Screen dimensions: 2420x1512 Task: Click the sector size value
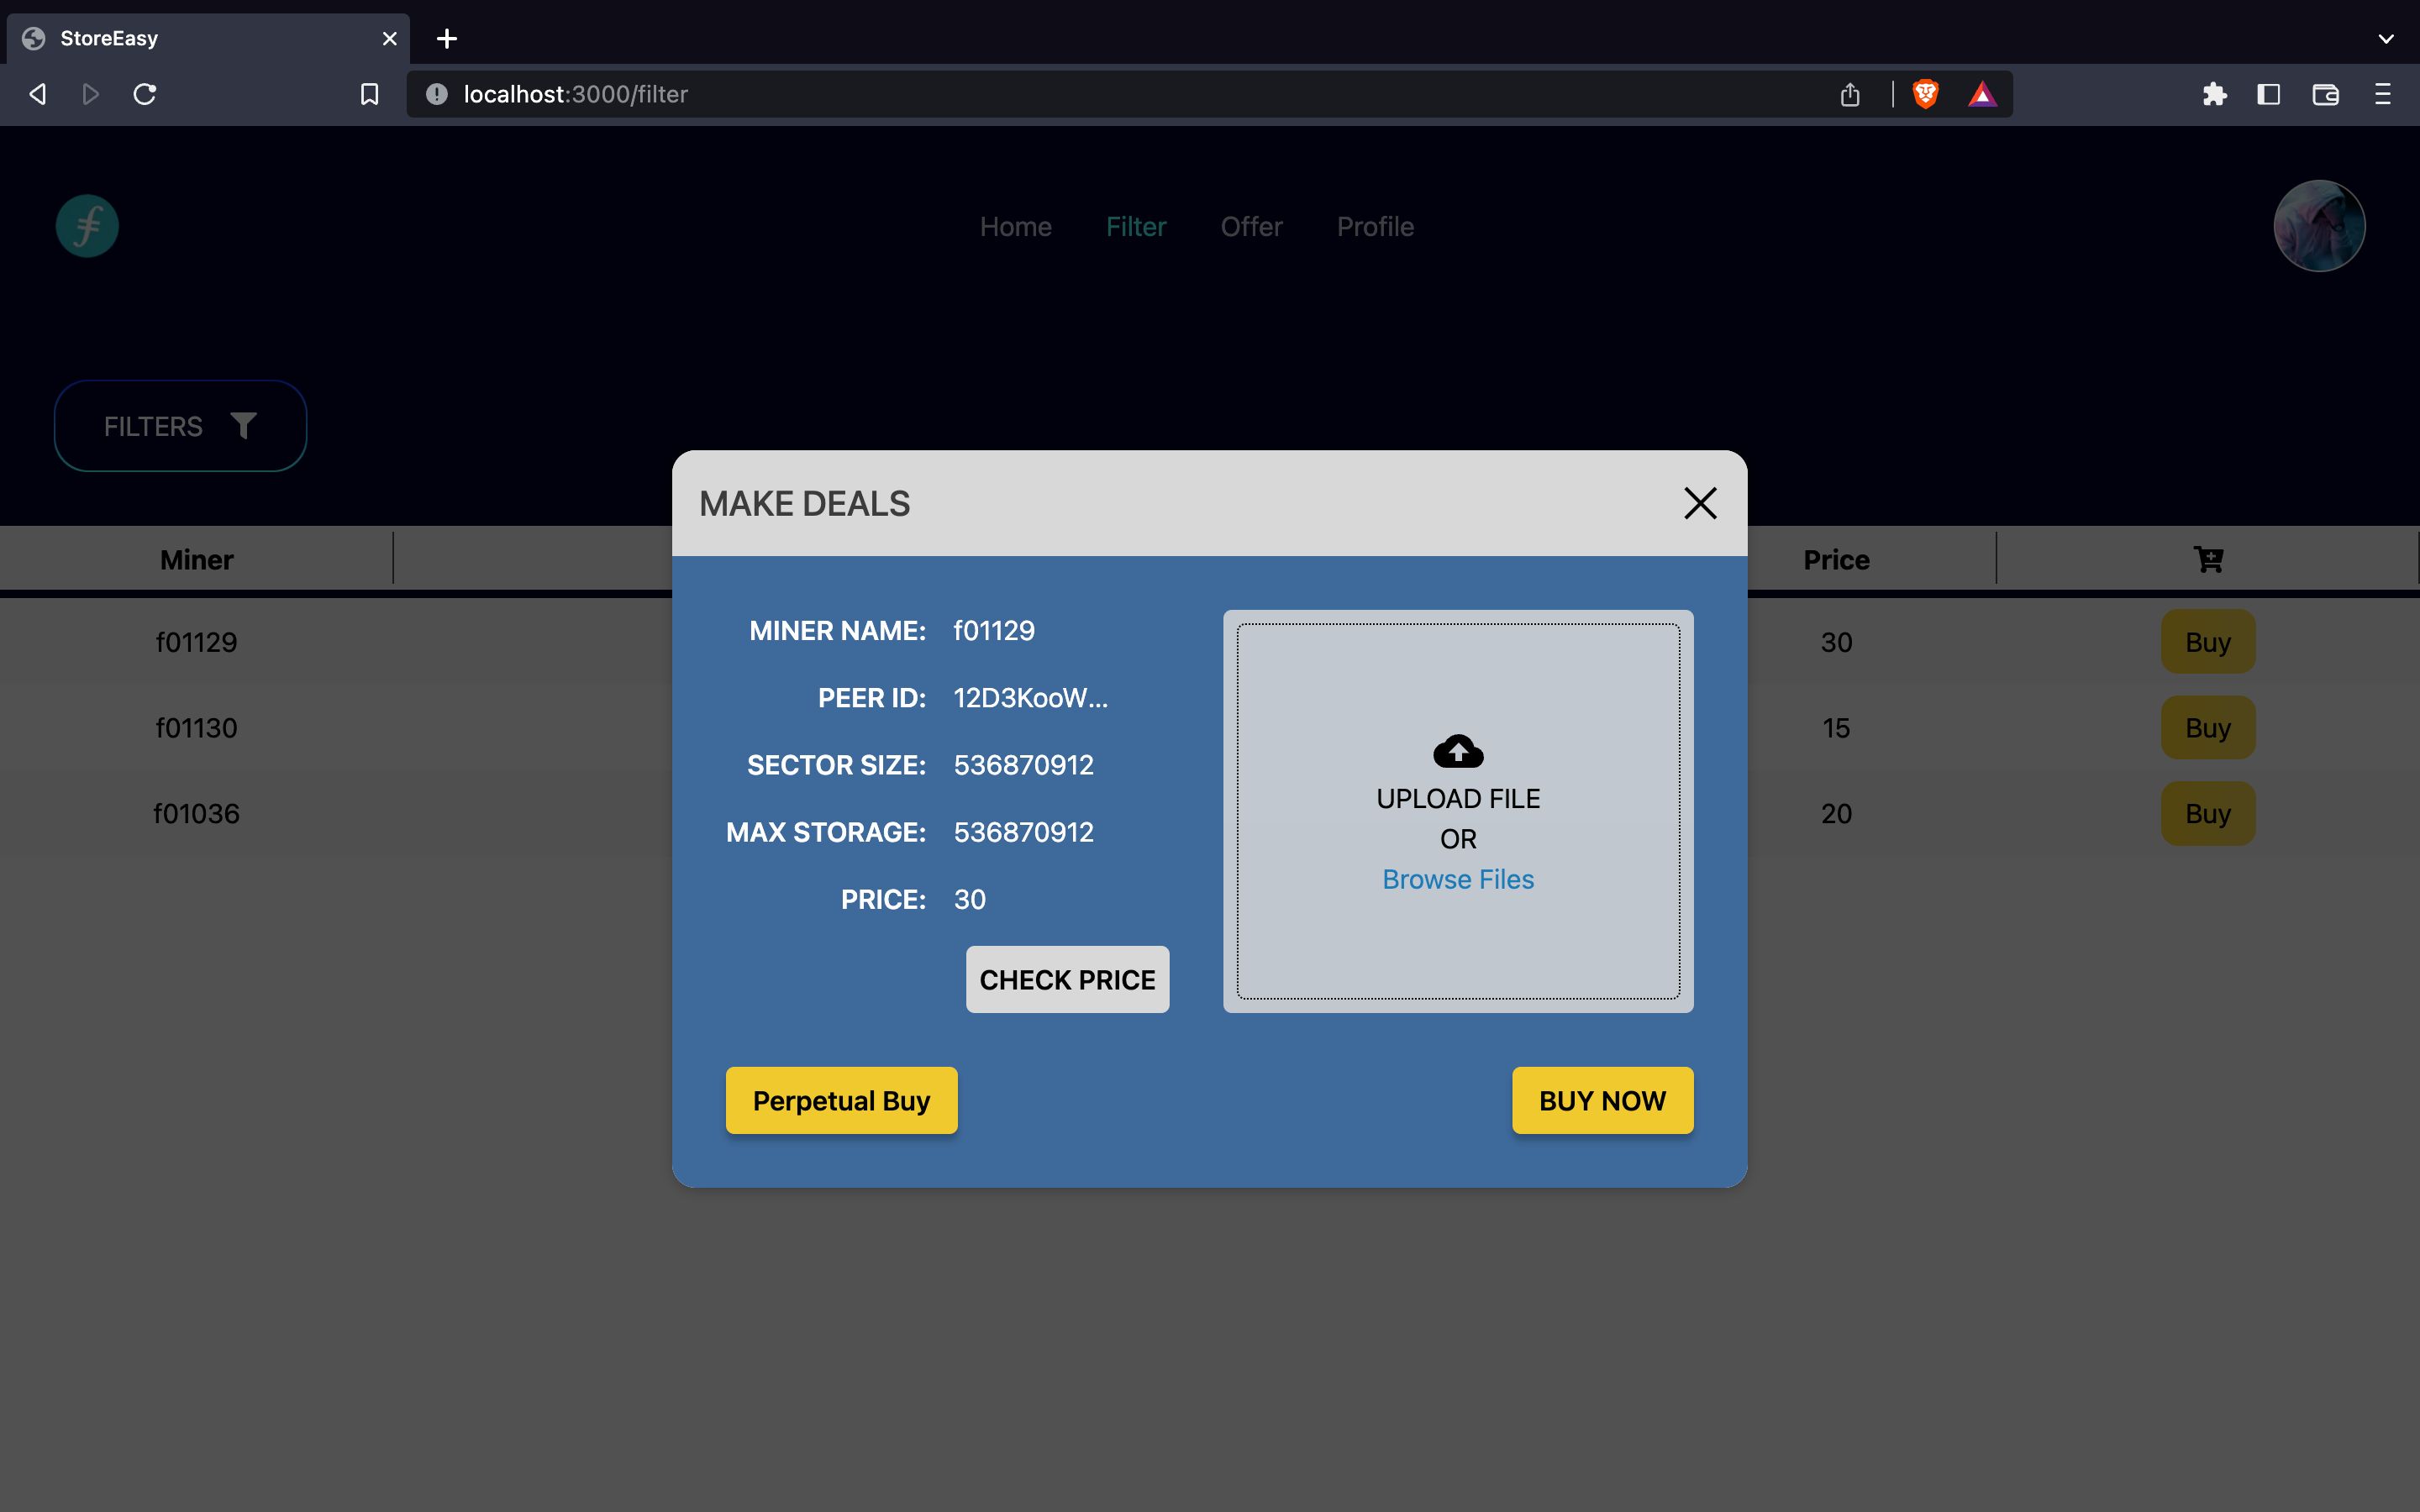tap(1023, 765)
